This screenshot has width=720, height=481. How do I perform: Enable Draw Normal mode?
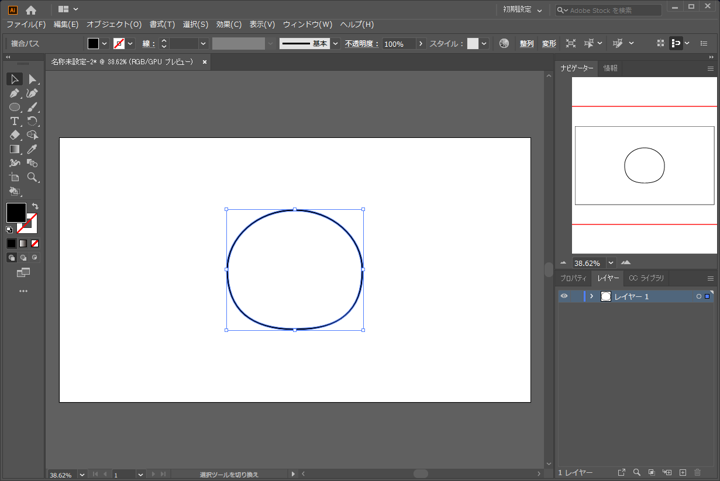(x=11, y=258)
